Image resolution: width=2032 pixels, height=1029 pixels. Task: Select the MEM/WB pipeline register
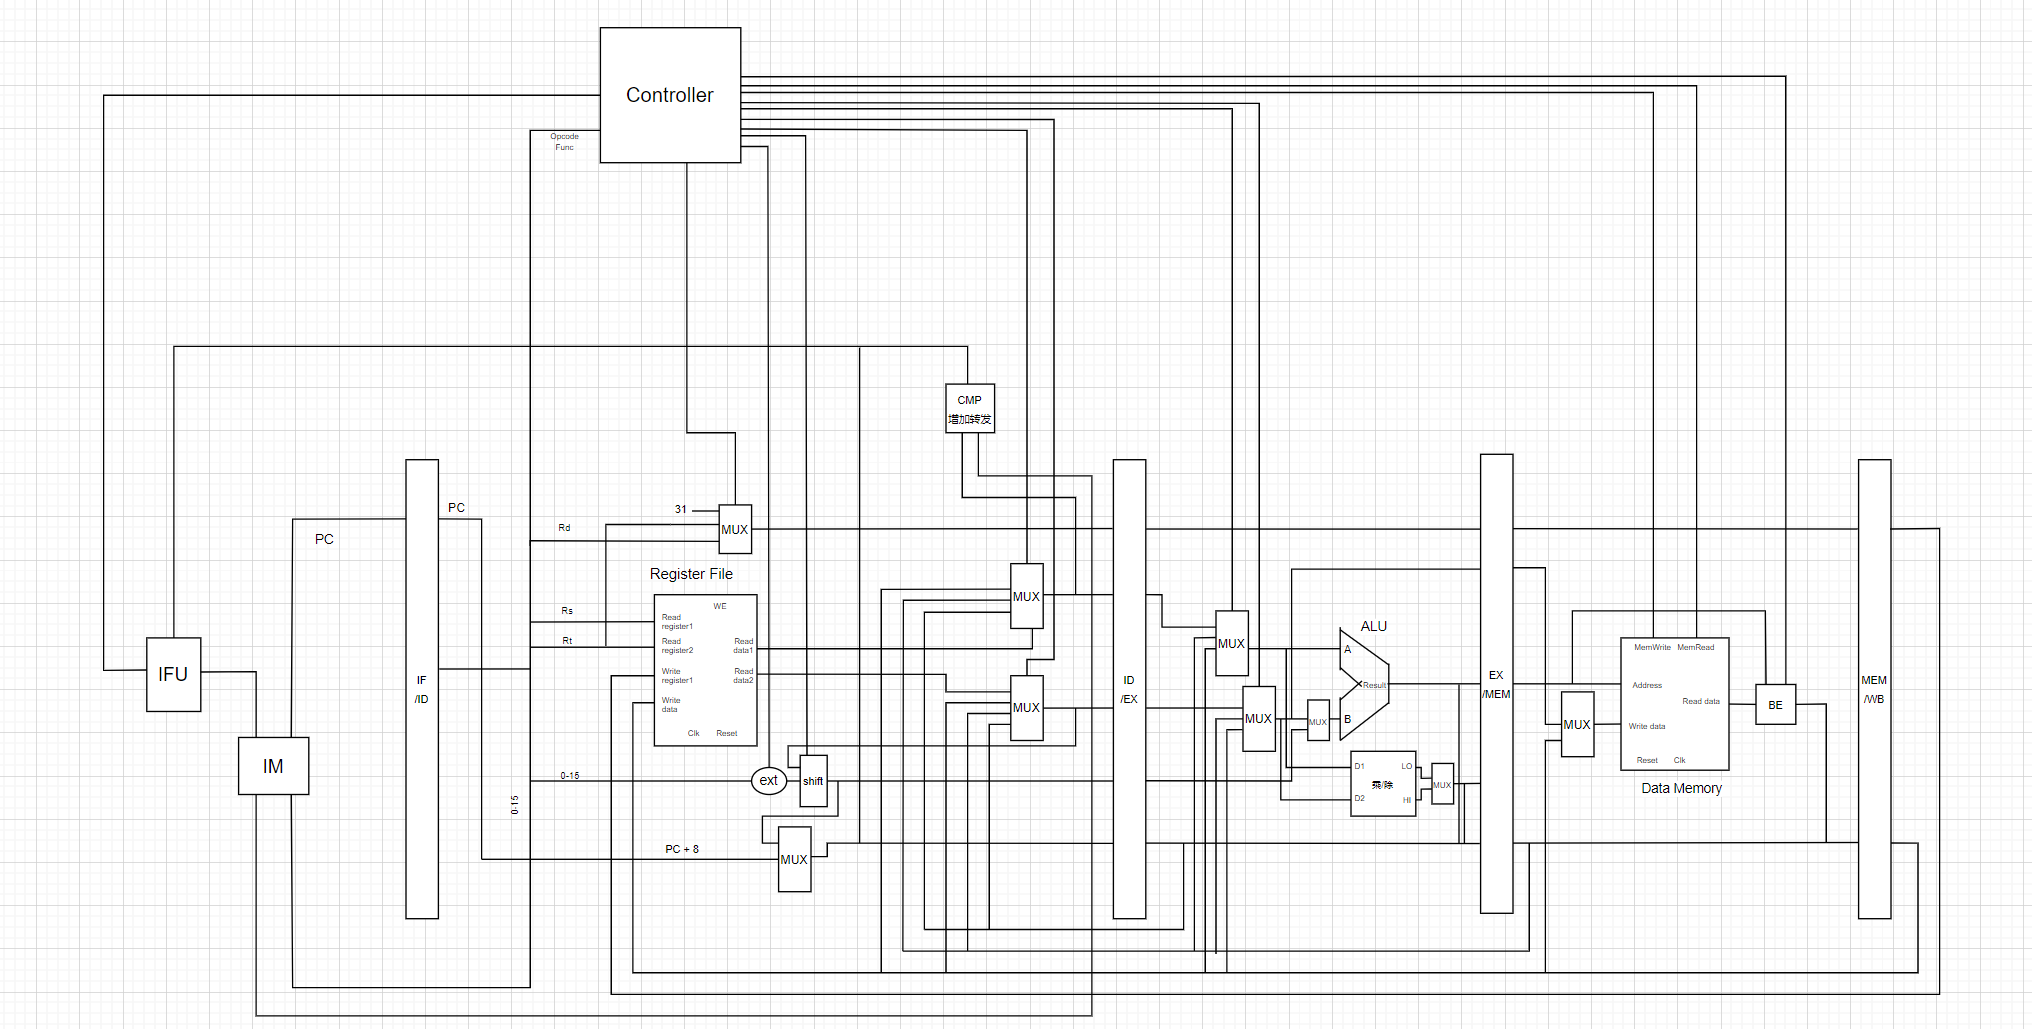coord(1874,689)
